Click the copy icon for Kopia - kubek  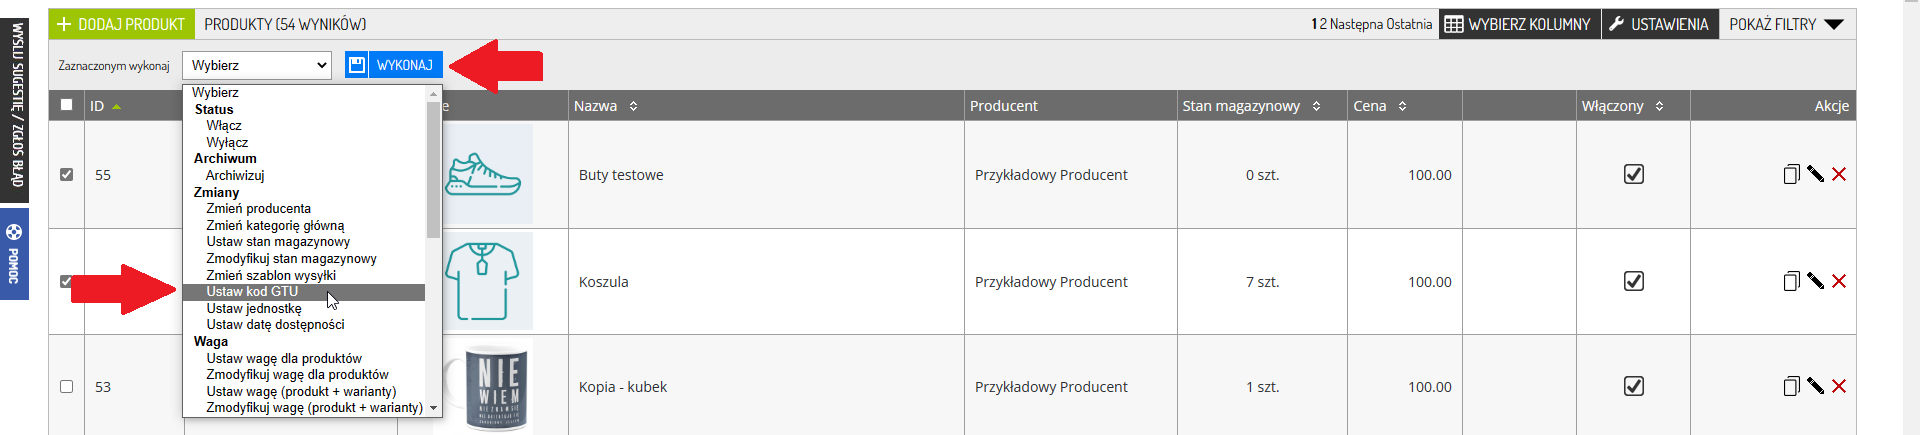click(1791, 386)
